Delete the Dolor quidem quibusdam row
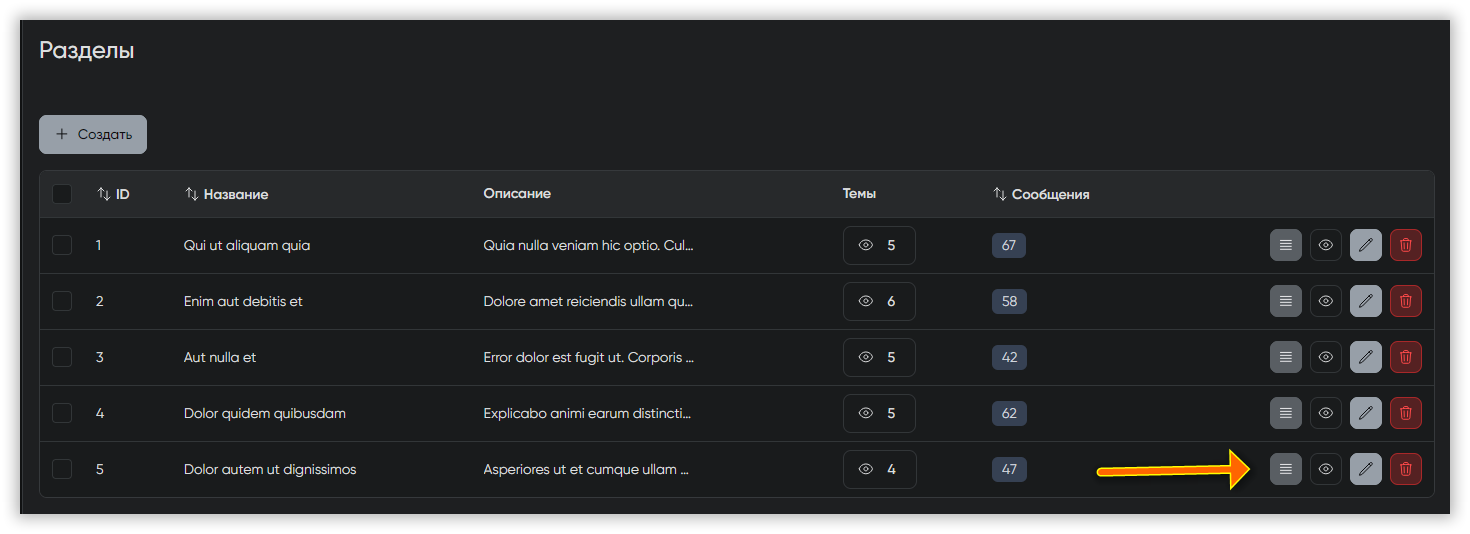The height and width of the screenshot is (534, 1470). pos(1405,413)
